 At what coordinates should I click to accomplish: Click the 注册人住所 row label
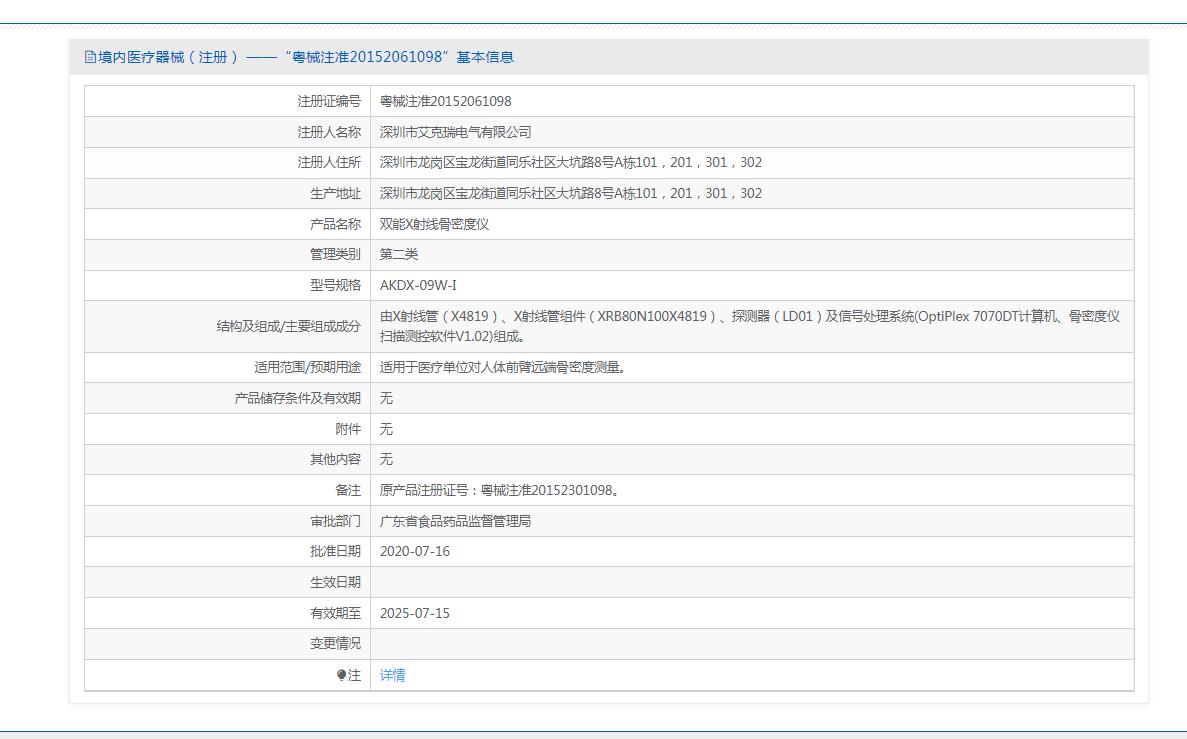[329, 163]
